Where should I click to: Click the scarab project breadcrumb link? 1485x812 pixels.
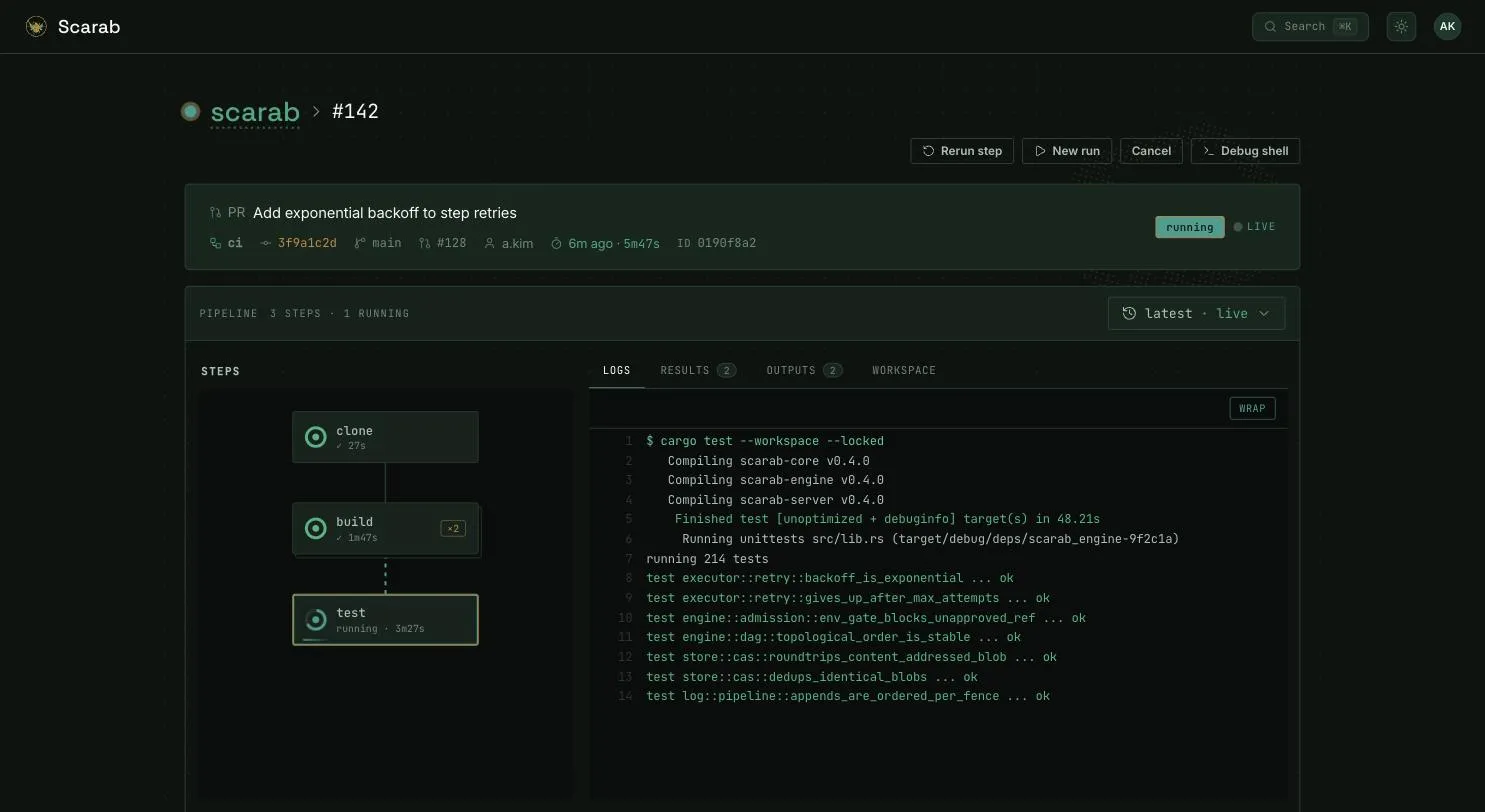[x=255, y=112]
